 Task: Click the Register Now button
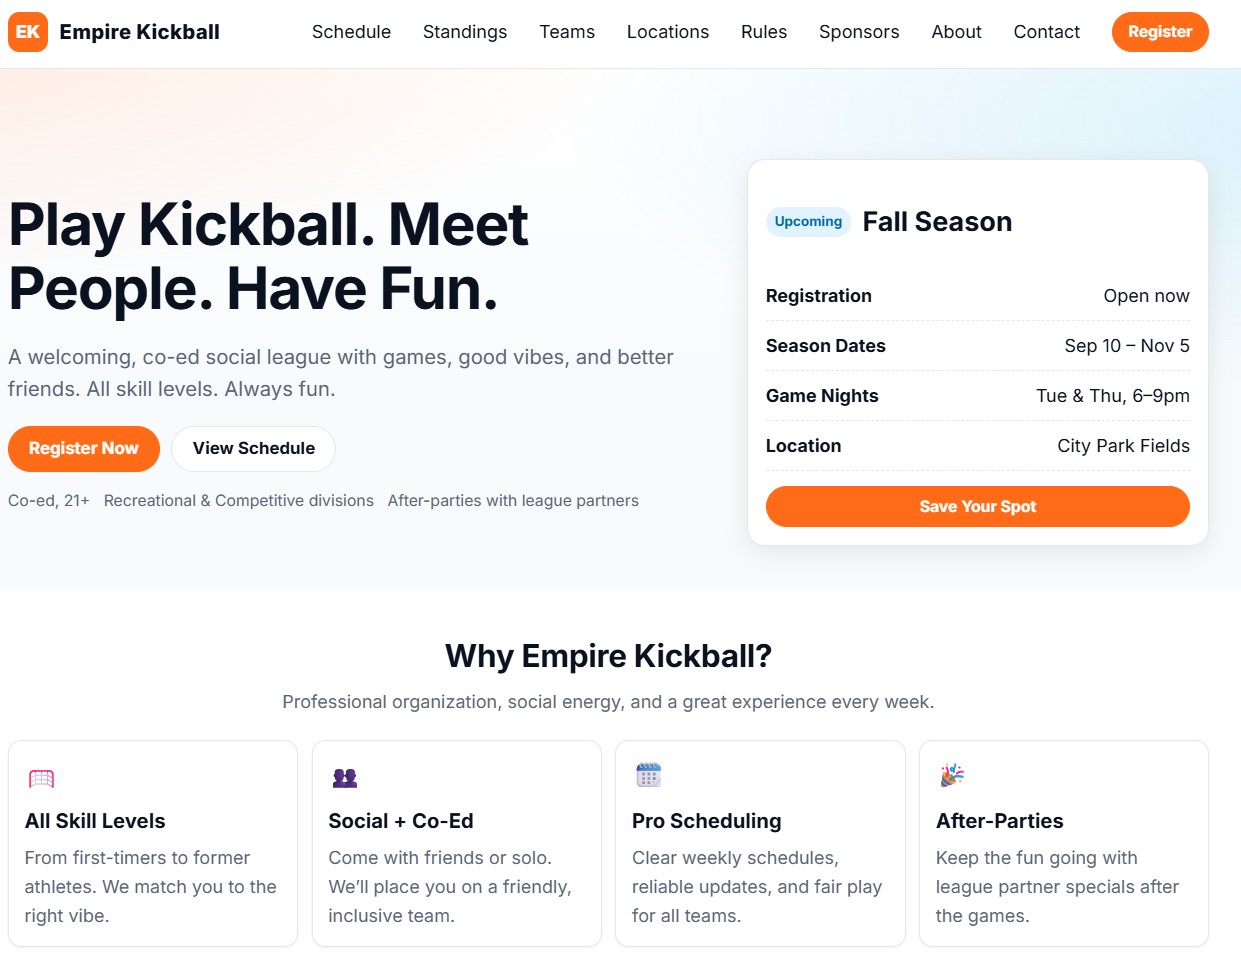click(x=84, y=448)
